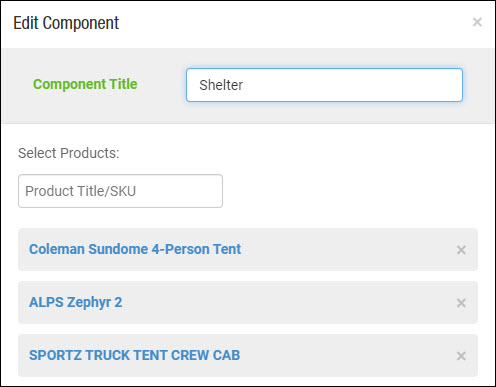496x387 pixels.
Task: Remove ALPS Zephyr 2 from products
Action: (x=461, y=303)
